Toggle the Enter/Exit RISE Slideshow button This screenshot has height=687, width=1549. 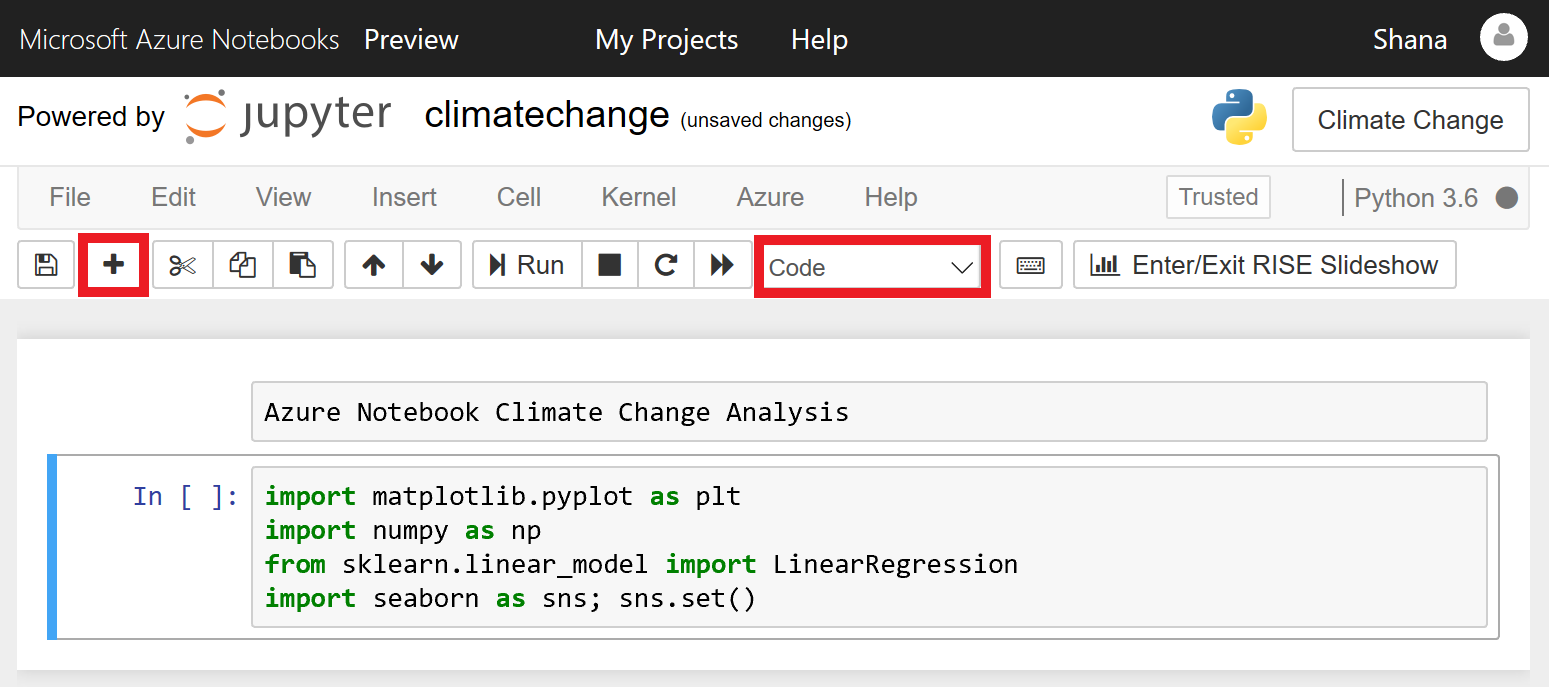[x=1264, y=265]
